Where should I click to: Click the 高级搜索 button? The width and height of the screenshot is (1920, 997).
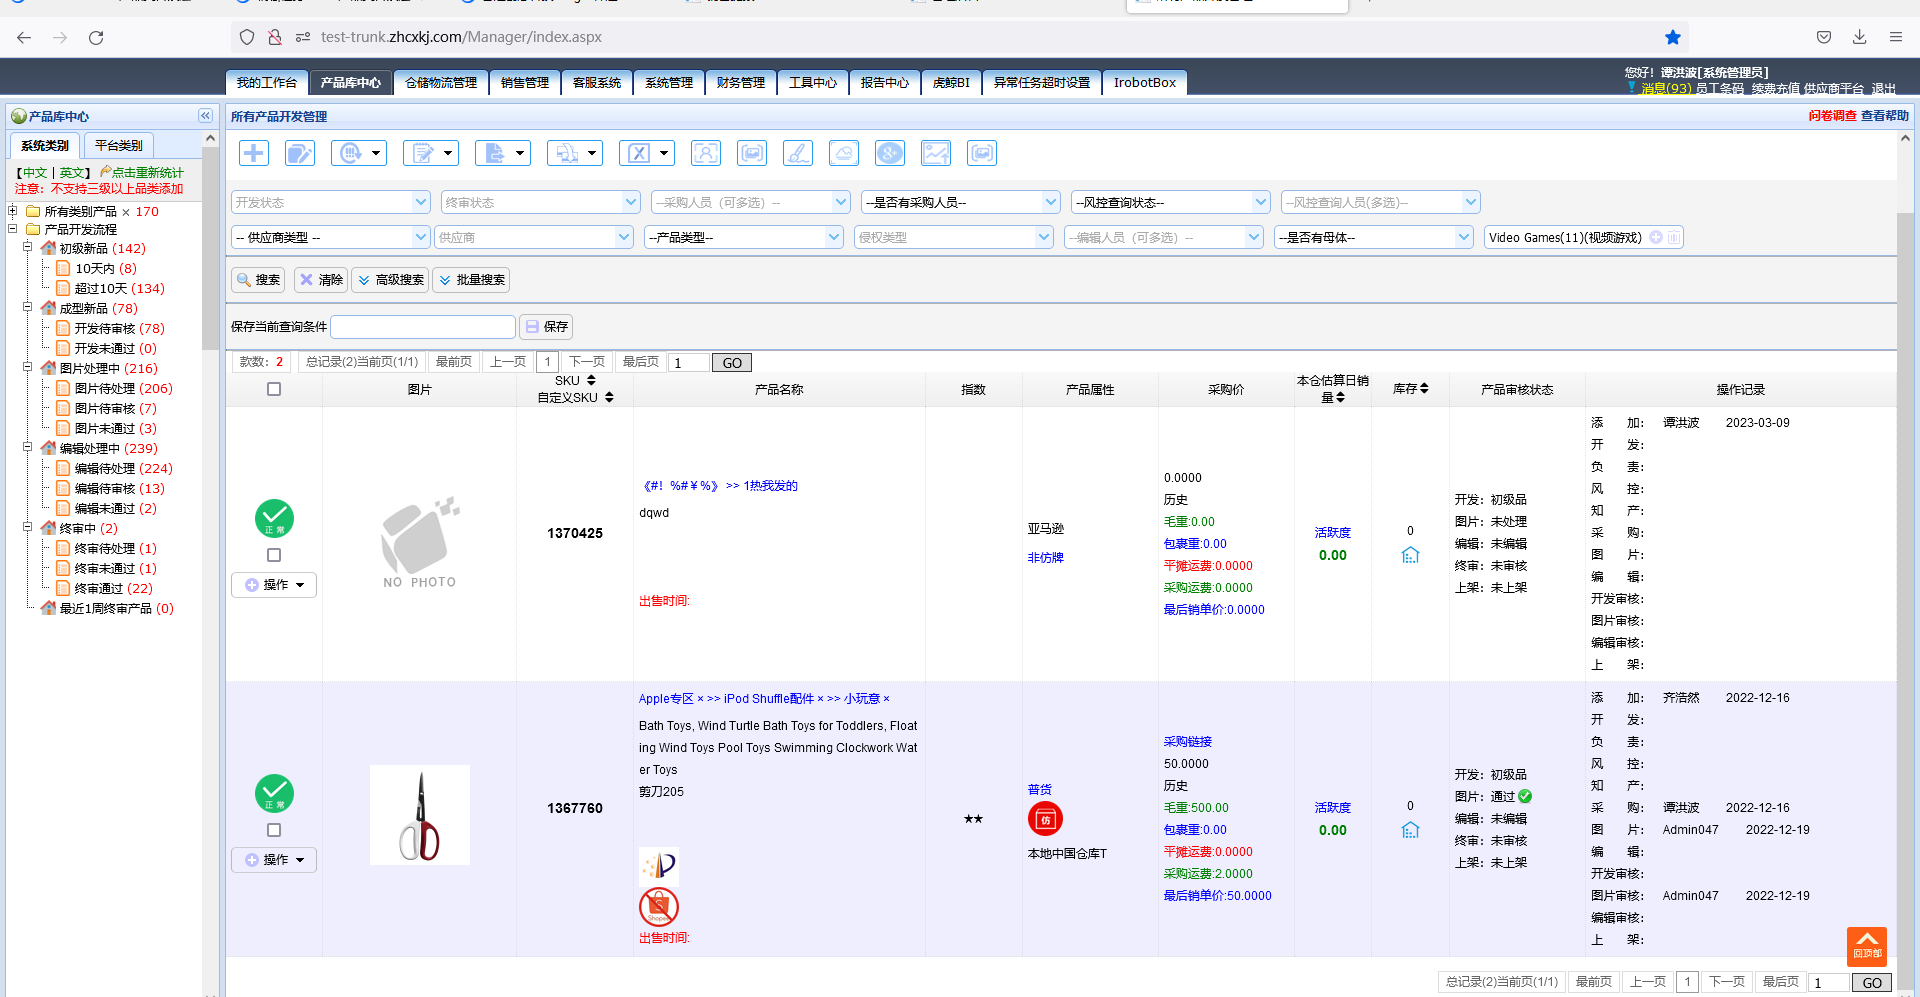click(x=390, y=280)
